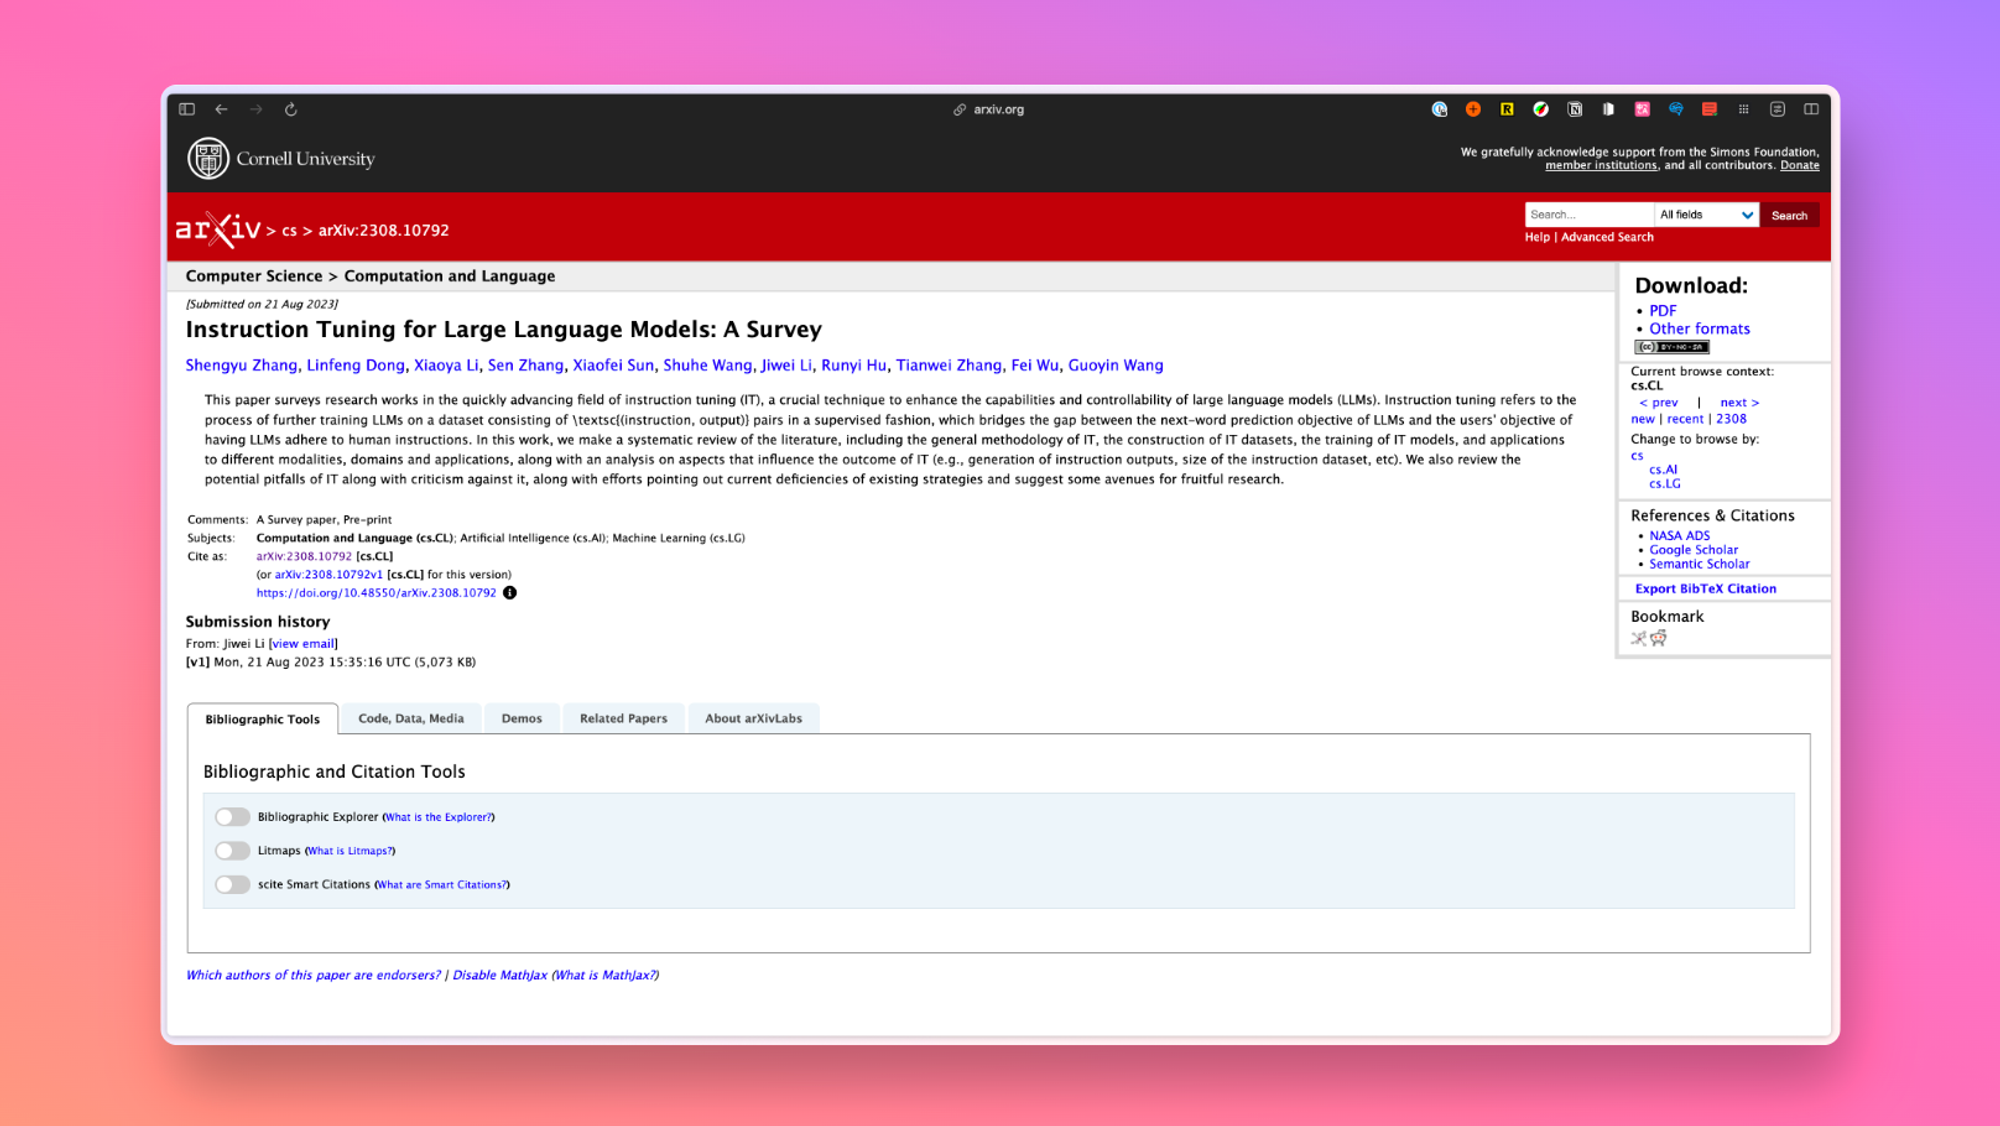Viewport: 2000px width, 1126px height.
Task: Click the Cornell University logo
Action: tap(281, 158)
